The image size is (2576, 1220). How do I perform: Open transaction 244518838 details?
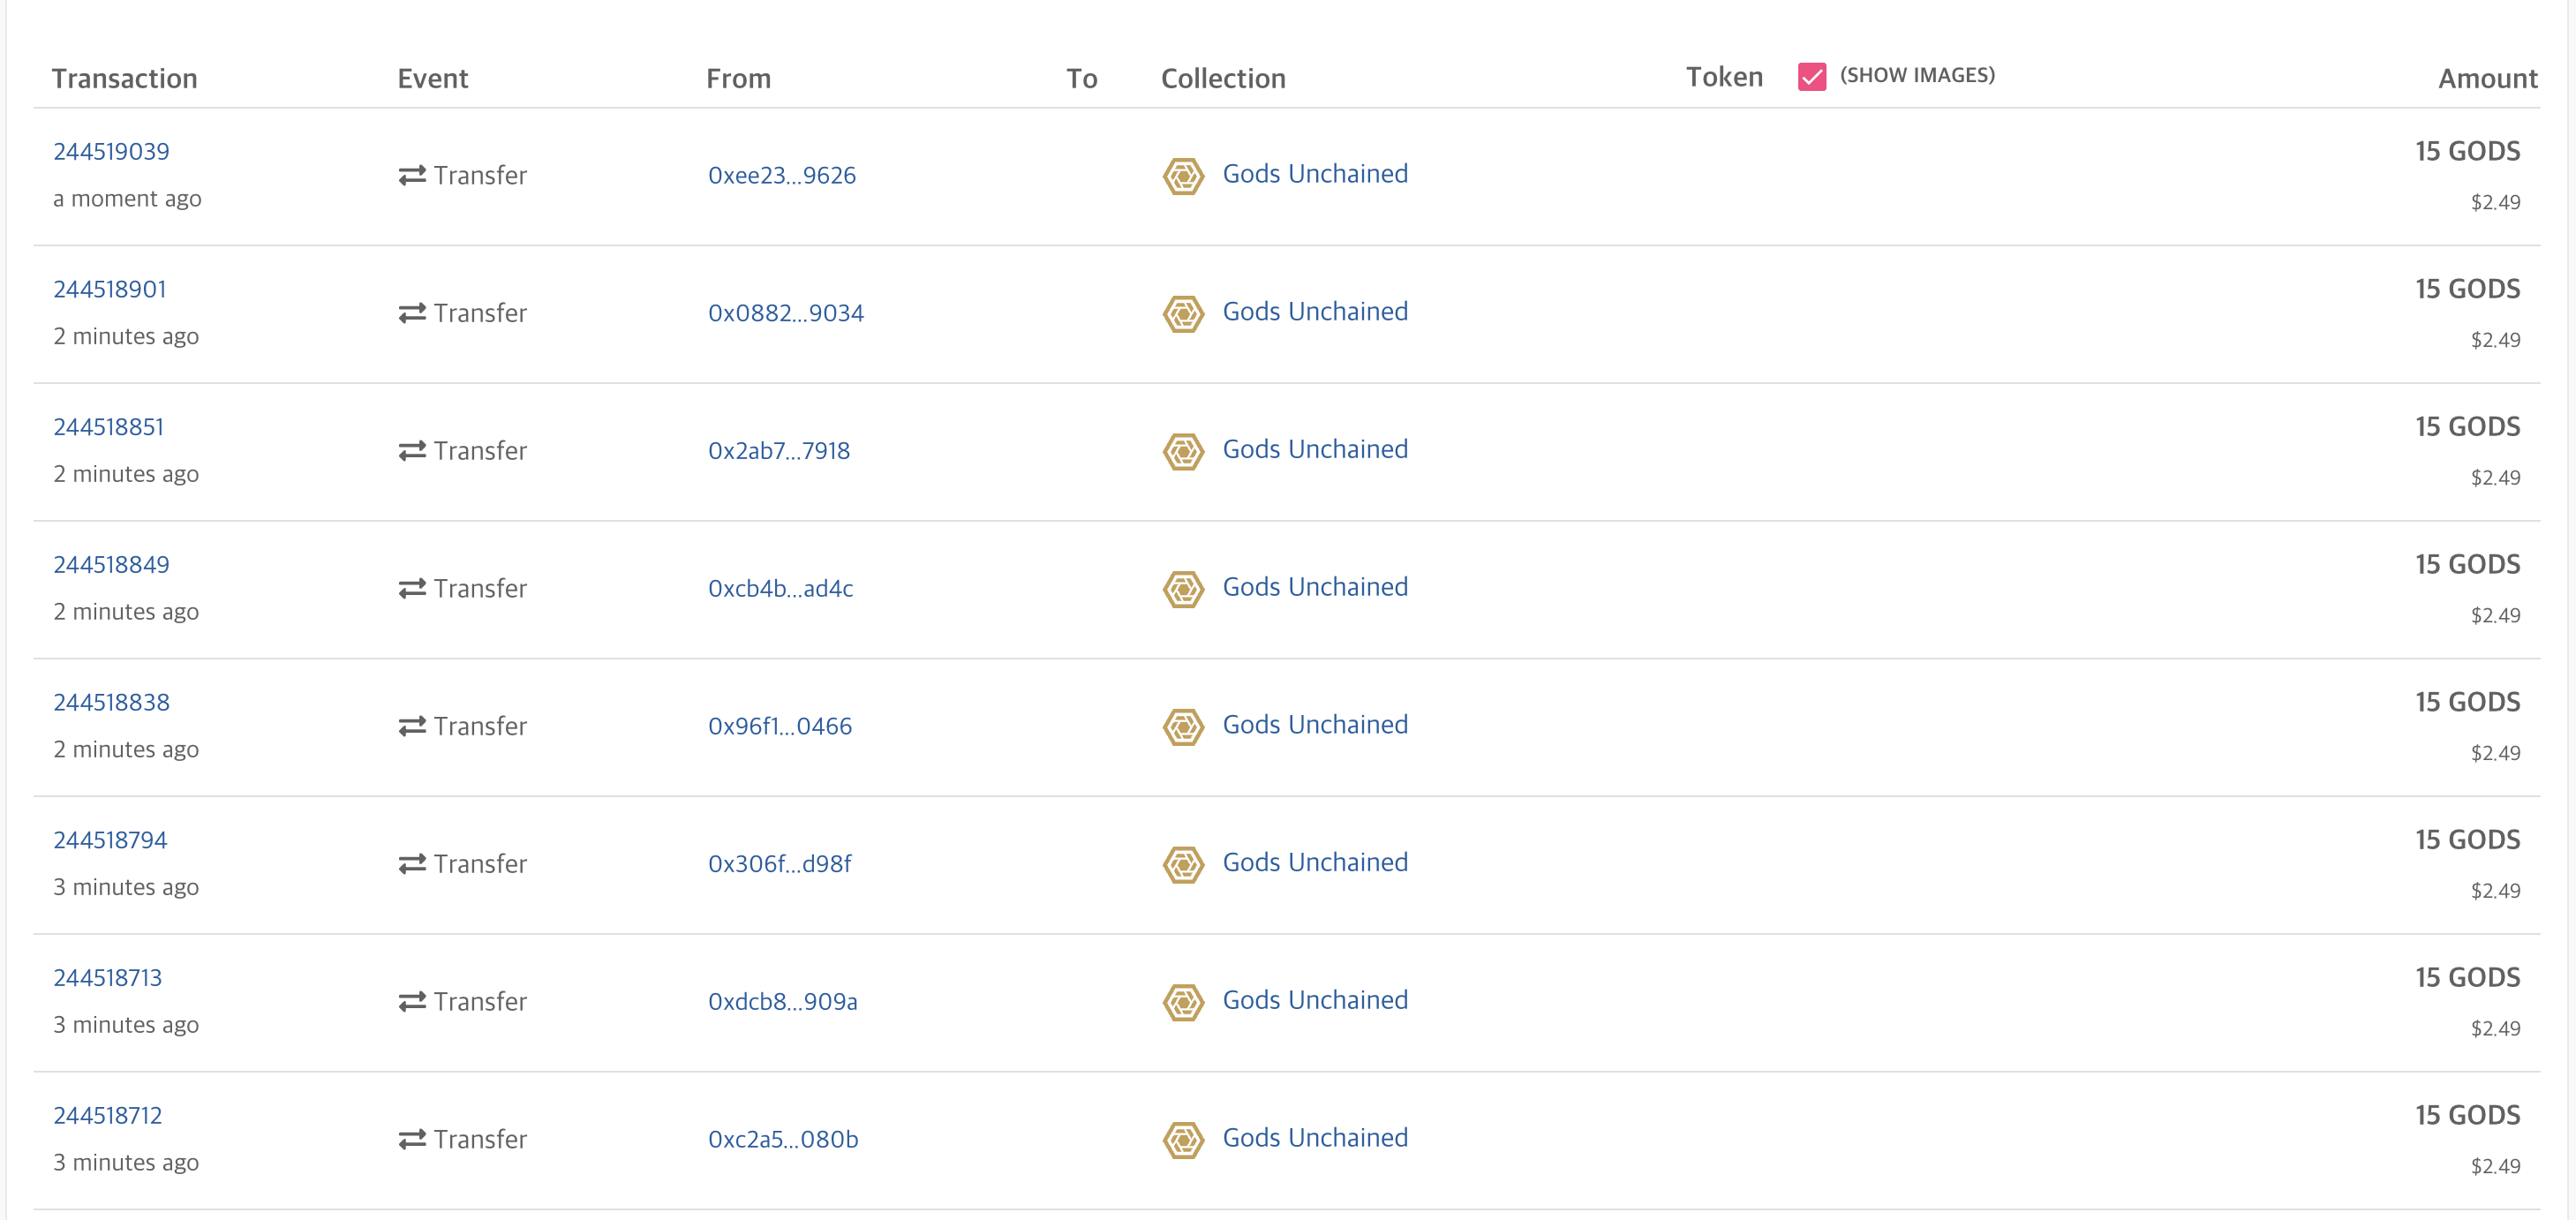111,703
